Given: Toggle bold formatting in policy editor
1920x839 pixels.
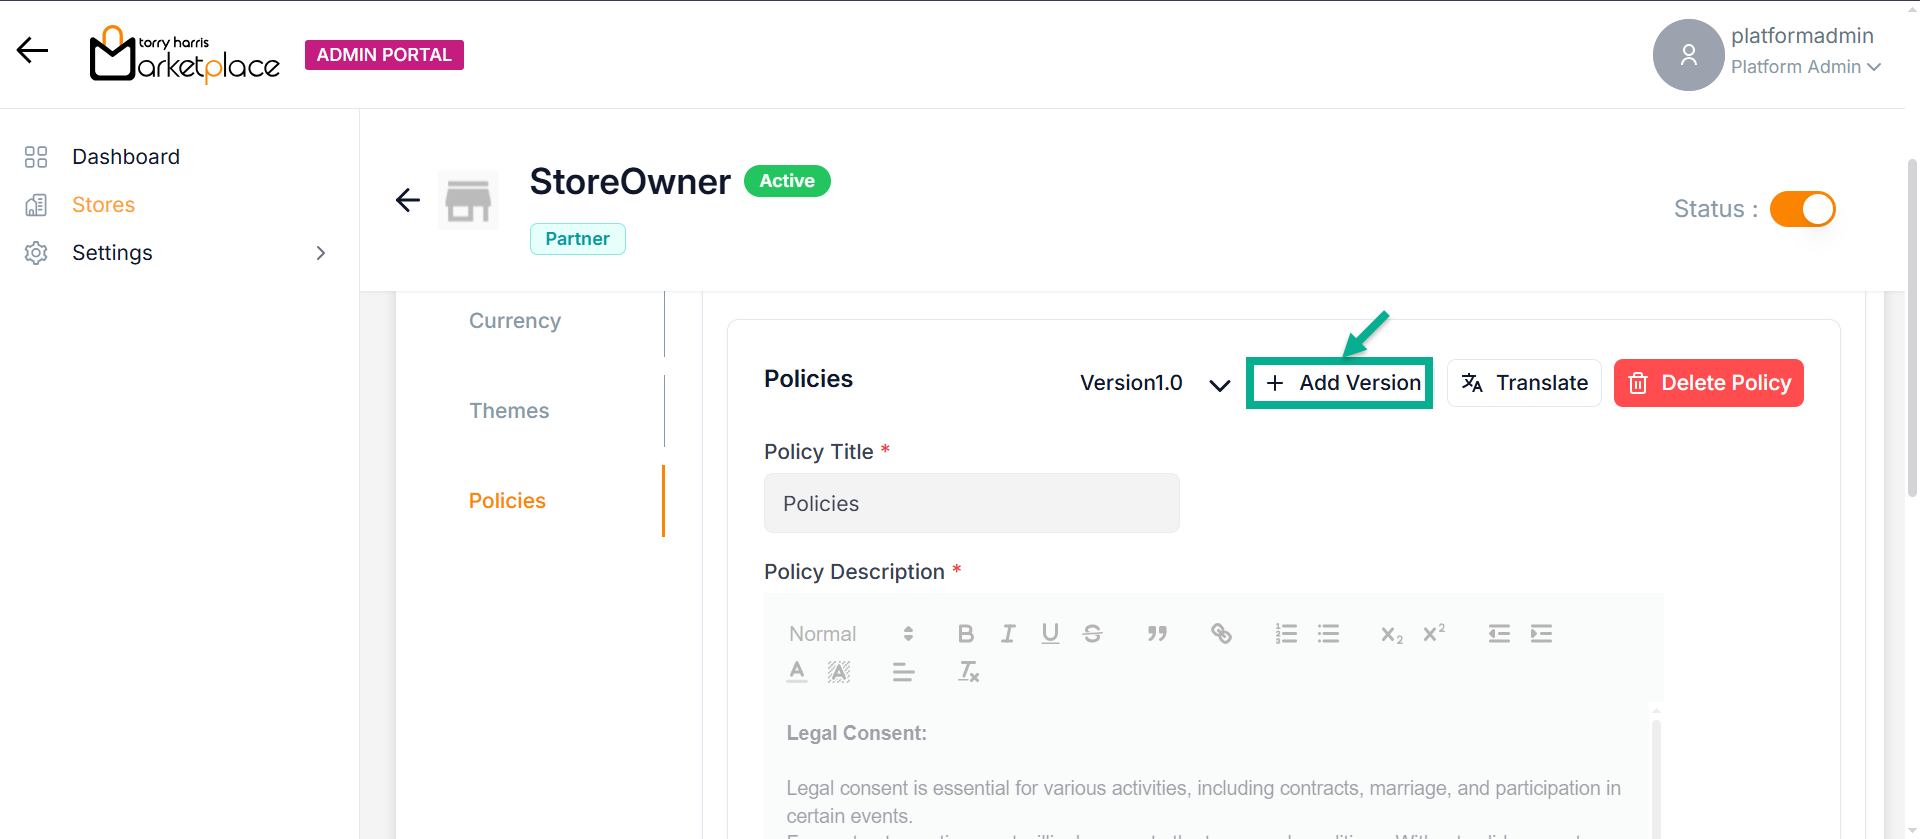Looking at the screenshot, I should 965,634.
